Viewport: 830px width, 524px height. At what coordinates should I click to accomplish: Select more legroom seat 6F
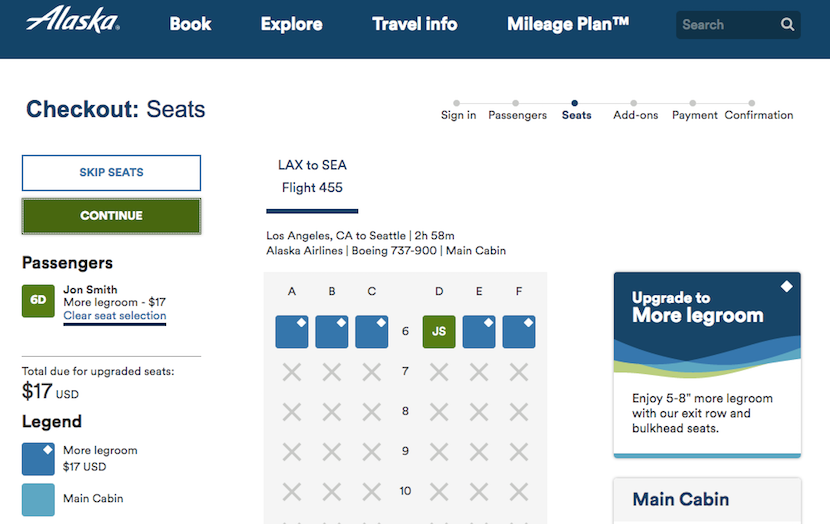coord(519,332)
